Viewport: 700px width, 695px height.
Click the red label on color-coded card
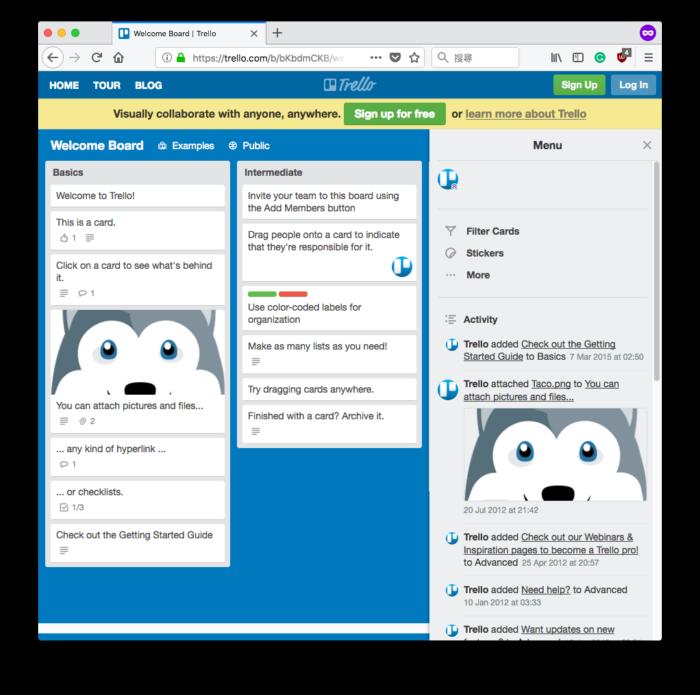[293, 294]
